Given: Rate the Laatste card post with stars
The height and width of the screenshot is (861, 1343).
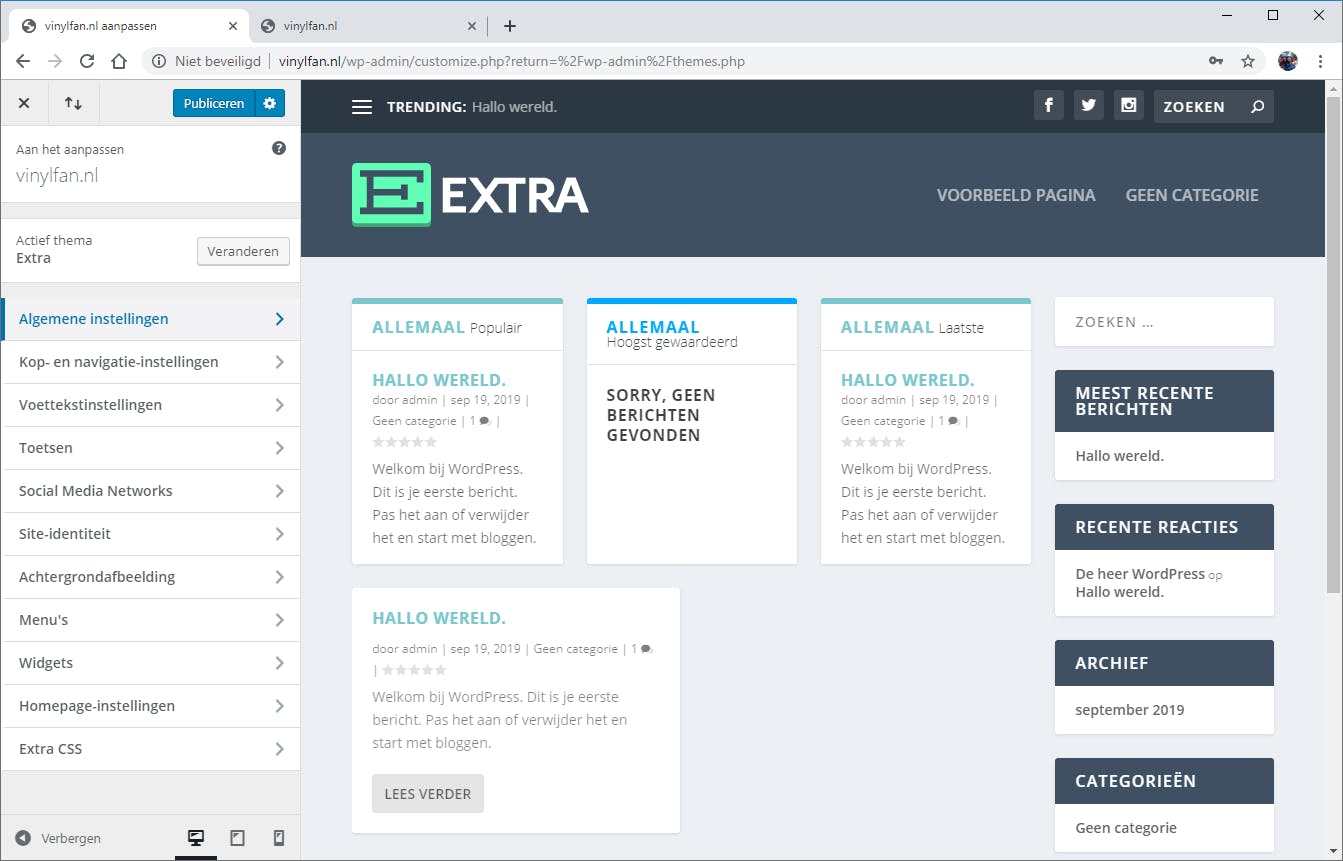Looking at the screenshot, I should (874, 442).
